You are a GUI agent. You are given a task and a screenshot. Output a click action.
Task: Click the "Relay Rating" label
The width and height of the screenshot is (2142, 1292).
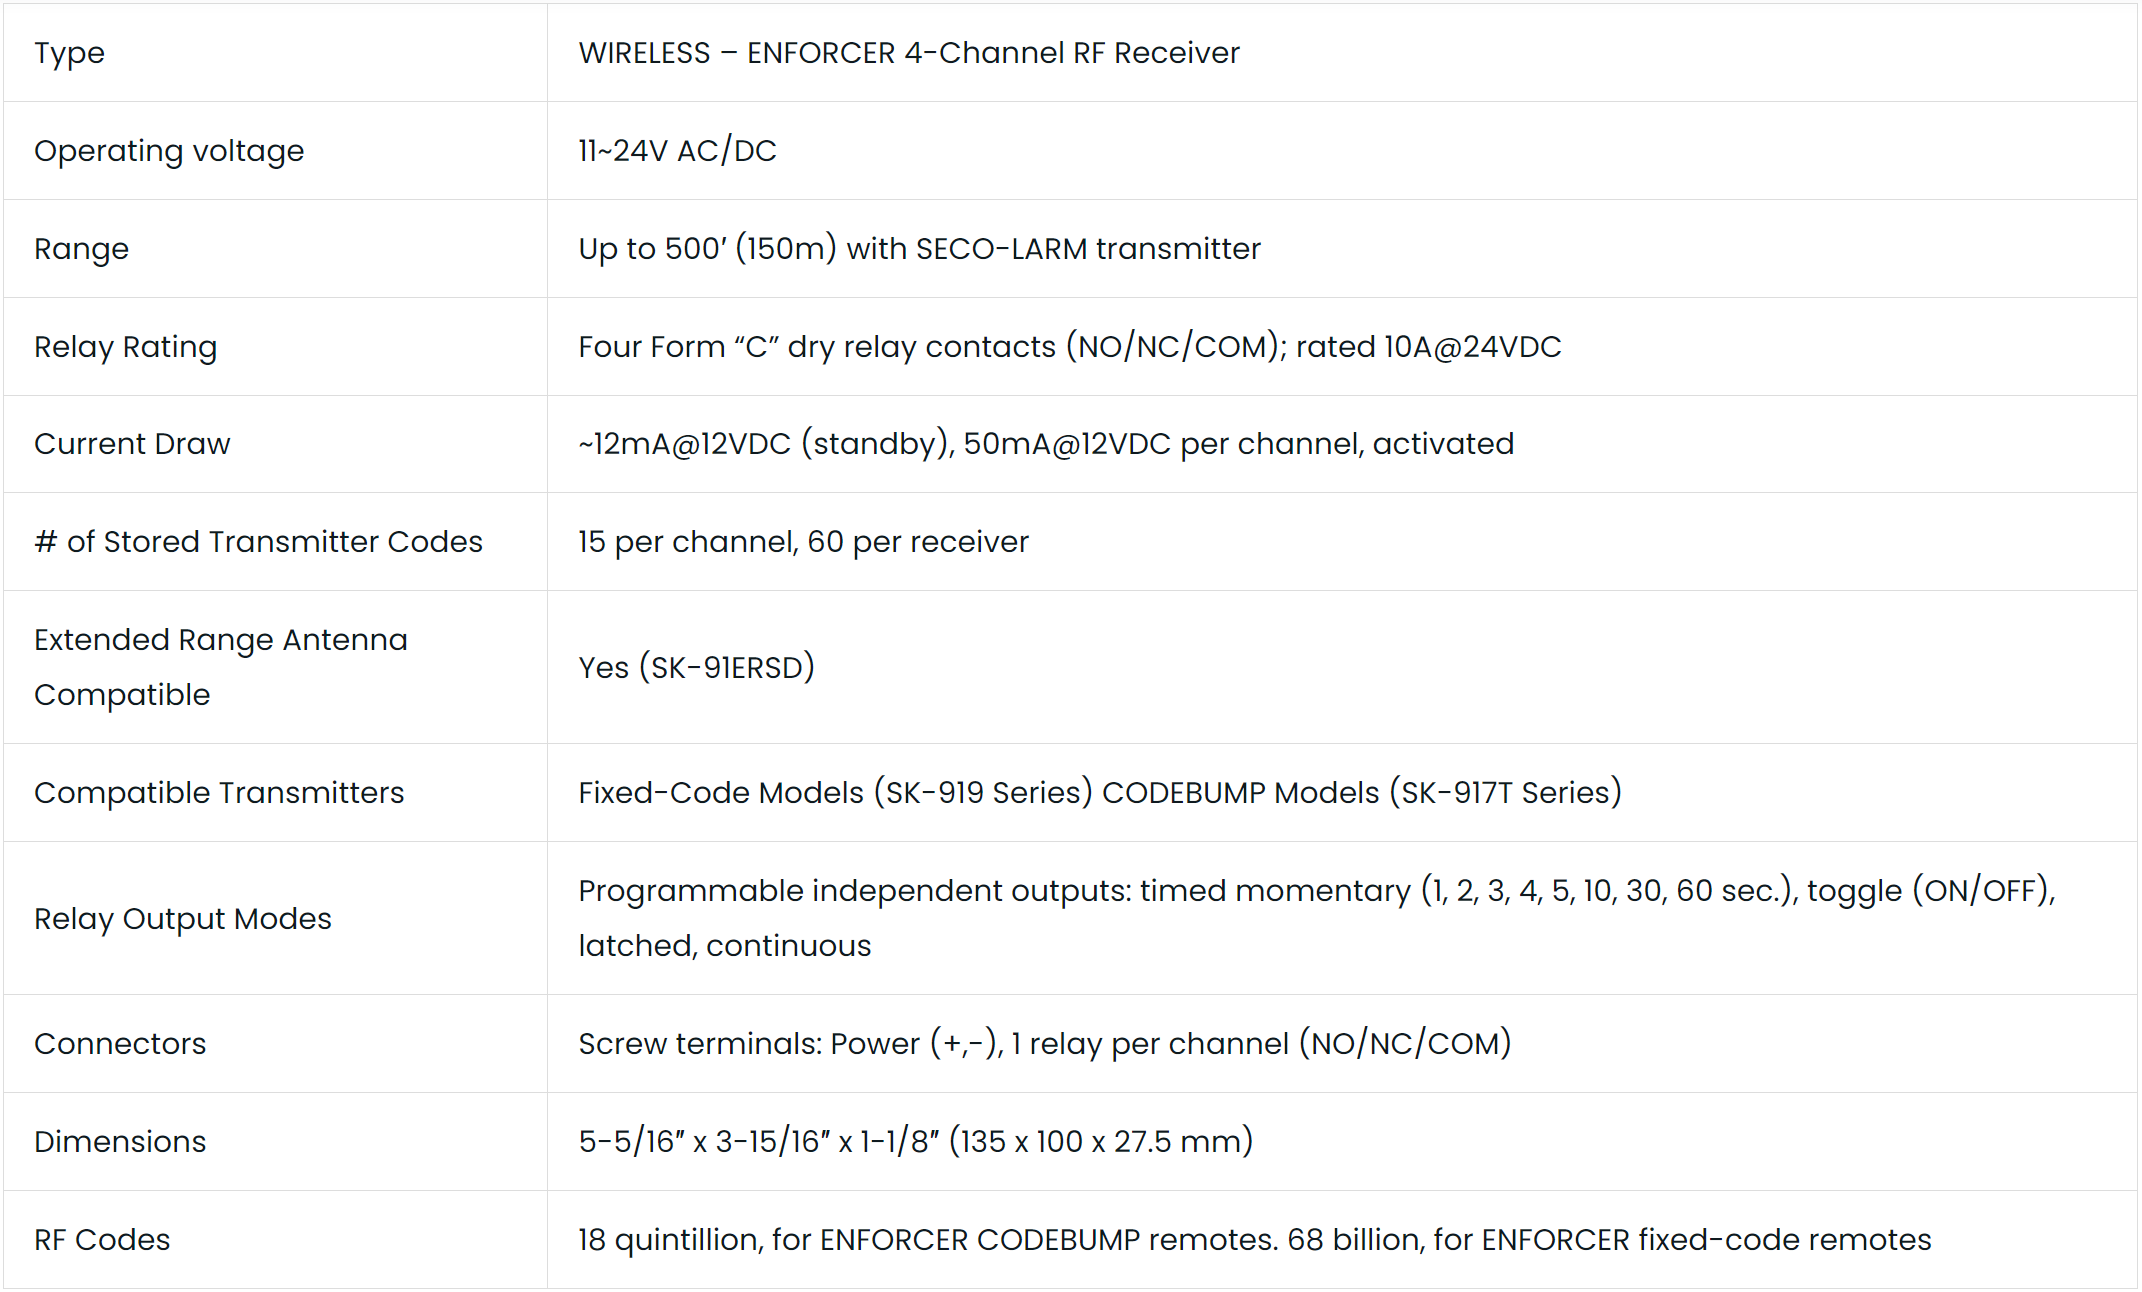pos(125,347)
